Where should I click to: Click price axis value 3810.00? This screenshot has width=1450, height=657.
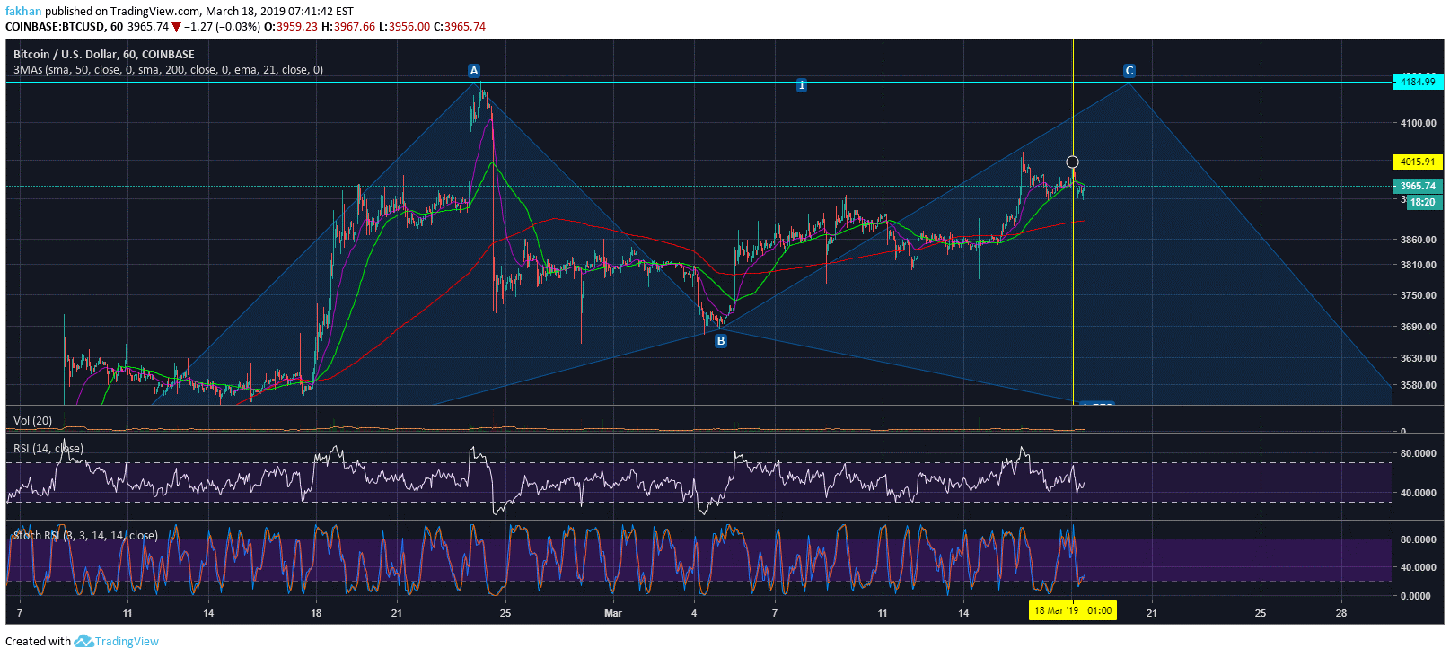[1417, 265]
